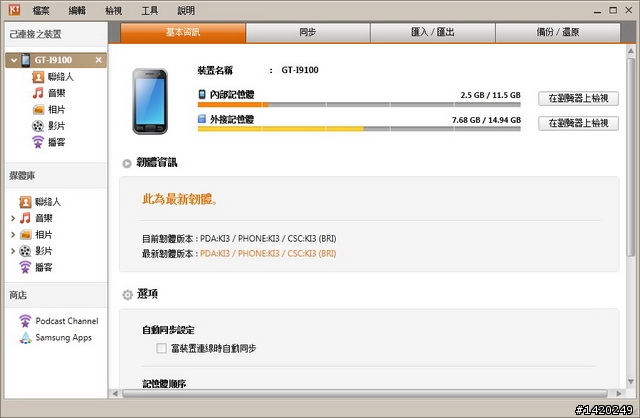
Task: Select GT-I9100 device label in sidebar
Action: pyautogui.click(x=53, y=60)
